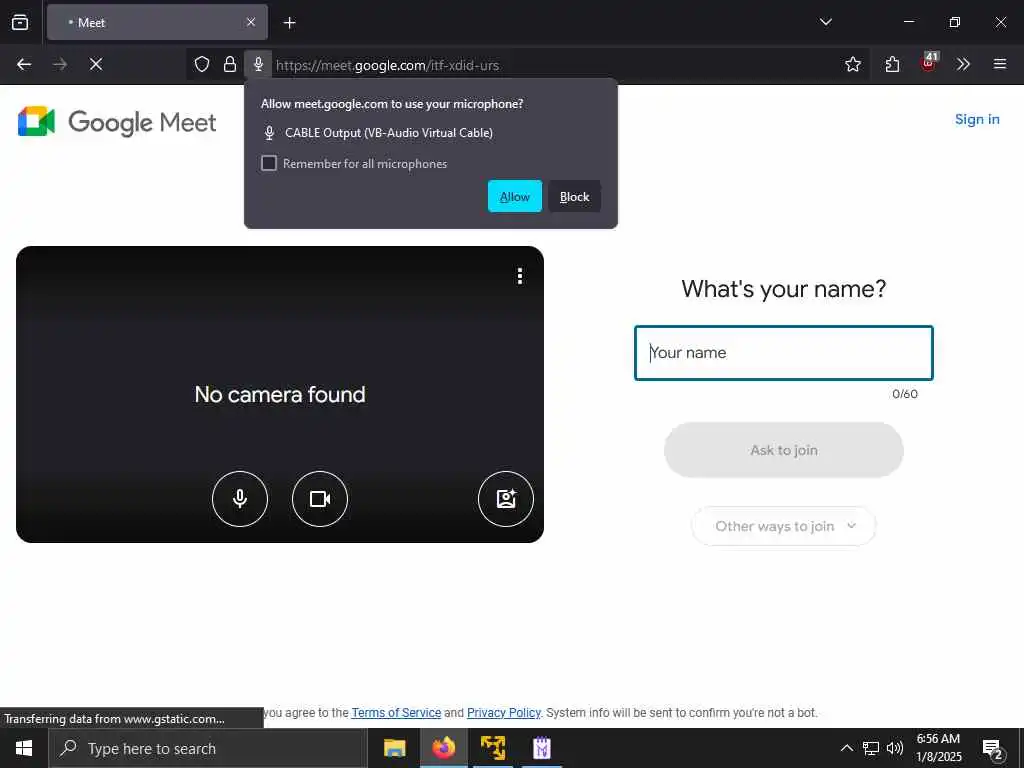Toggle the microphone button in video preview
Image resolution: width=1024 pixels, height=768 pixels.
coord(240,499)
